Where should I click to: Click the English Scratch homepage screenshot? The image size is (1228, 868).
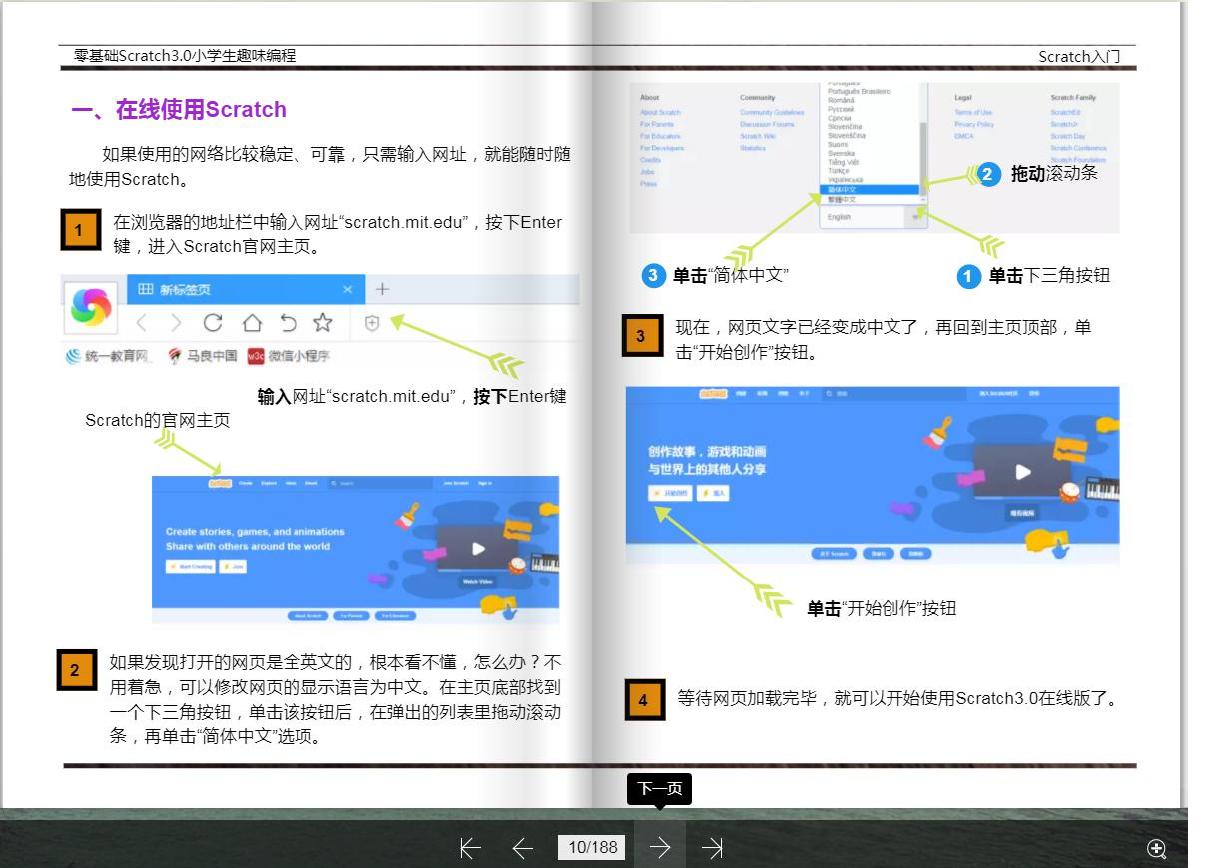click(x=355, y=549)
